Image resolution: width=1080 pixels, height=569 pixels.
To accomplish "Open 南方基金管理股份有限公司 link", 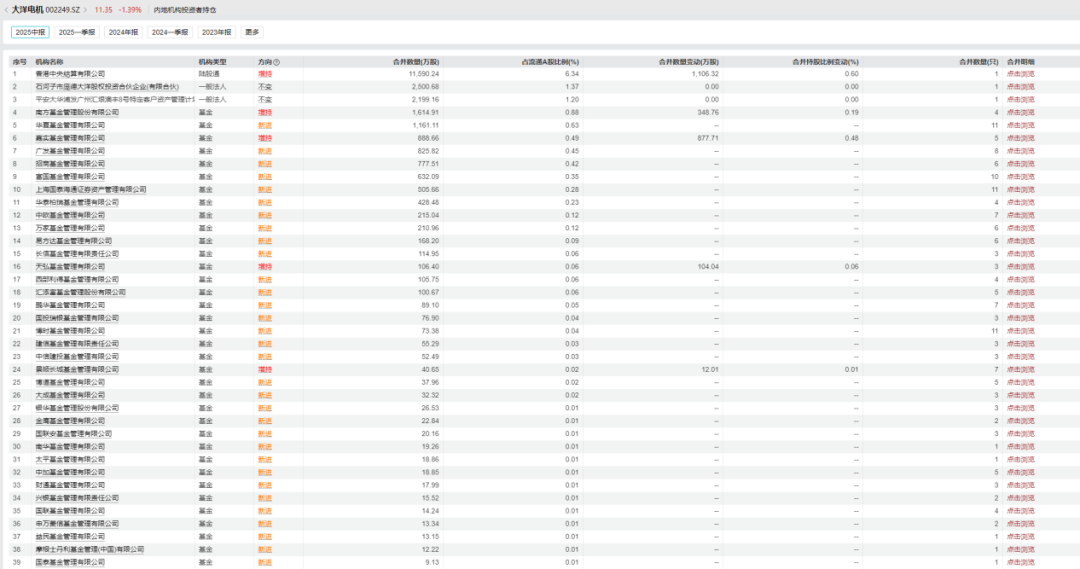I will coord(77,112).
